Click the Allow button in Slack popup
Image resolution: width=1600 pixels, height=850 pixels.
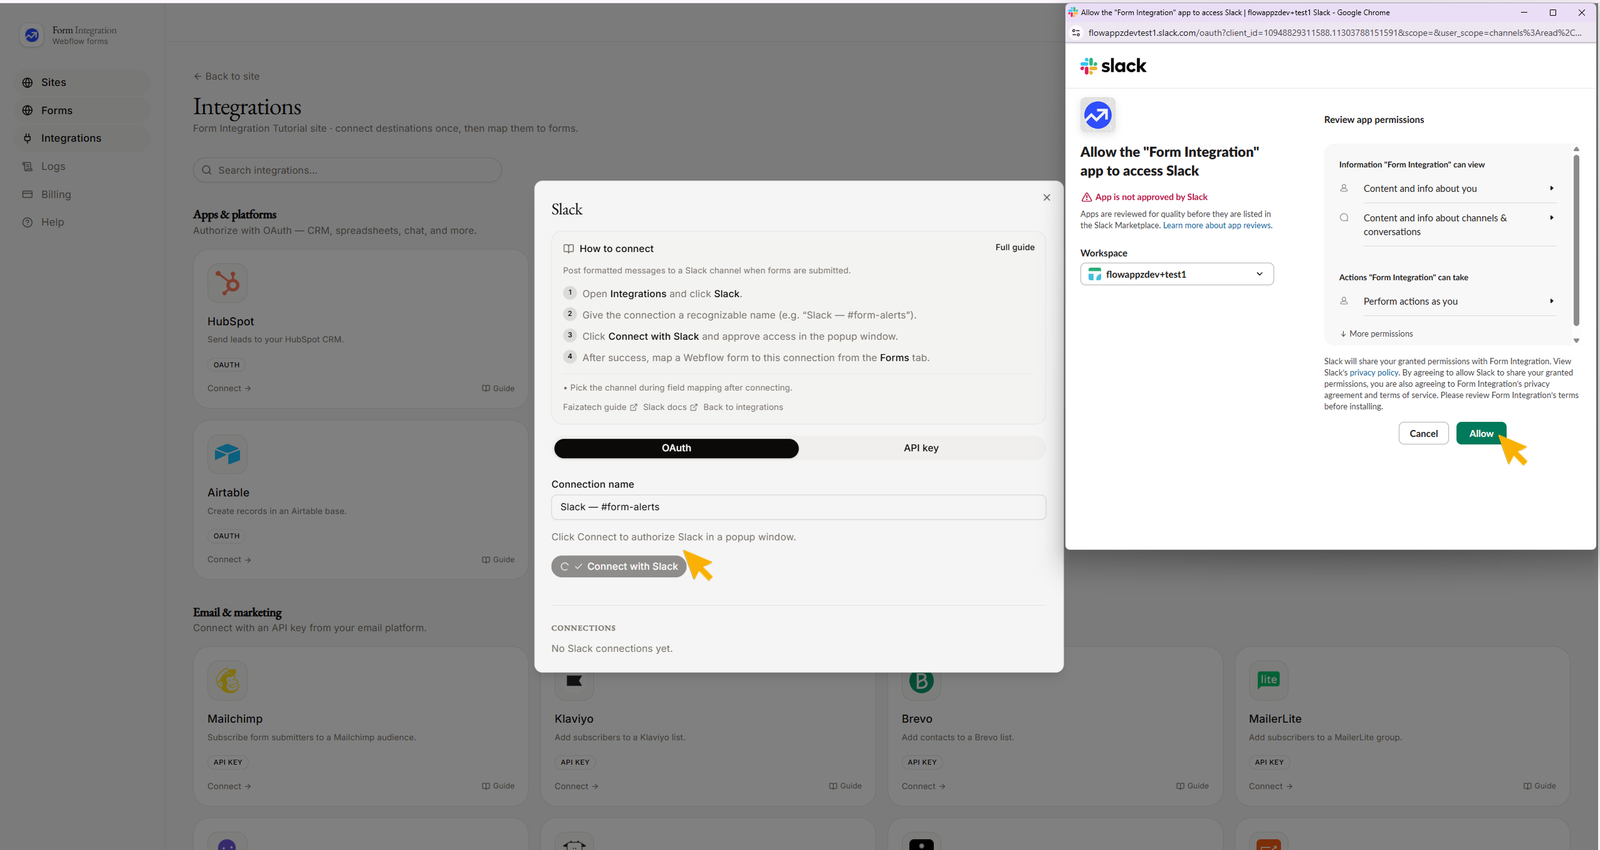pos(1481,434)
